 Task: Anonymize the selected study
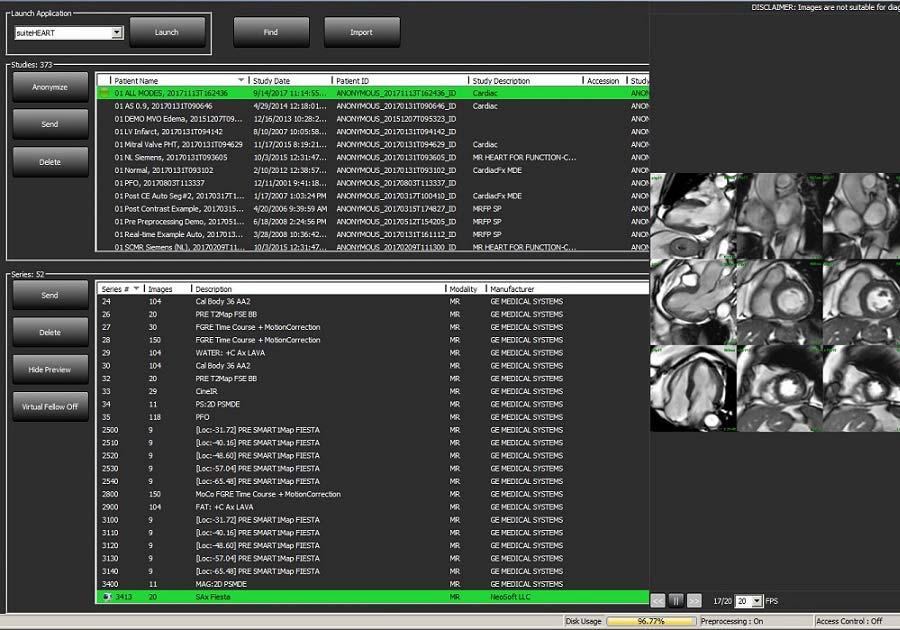tap(50, 87)
